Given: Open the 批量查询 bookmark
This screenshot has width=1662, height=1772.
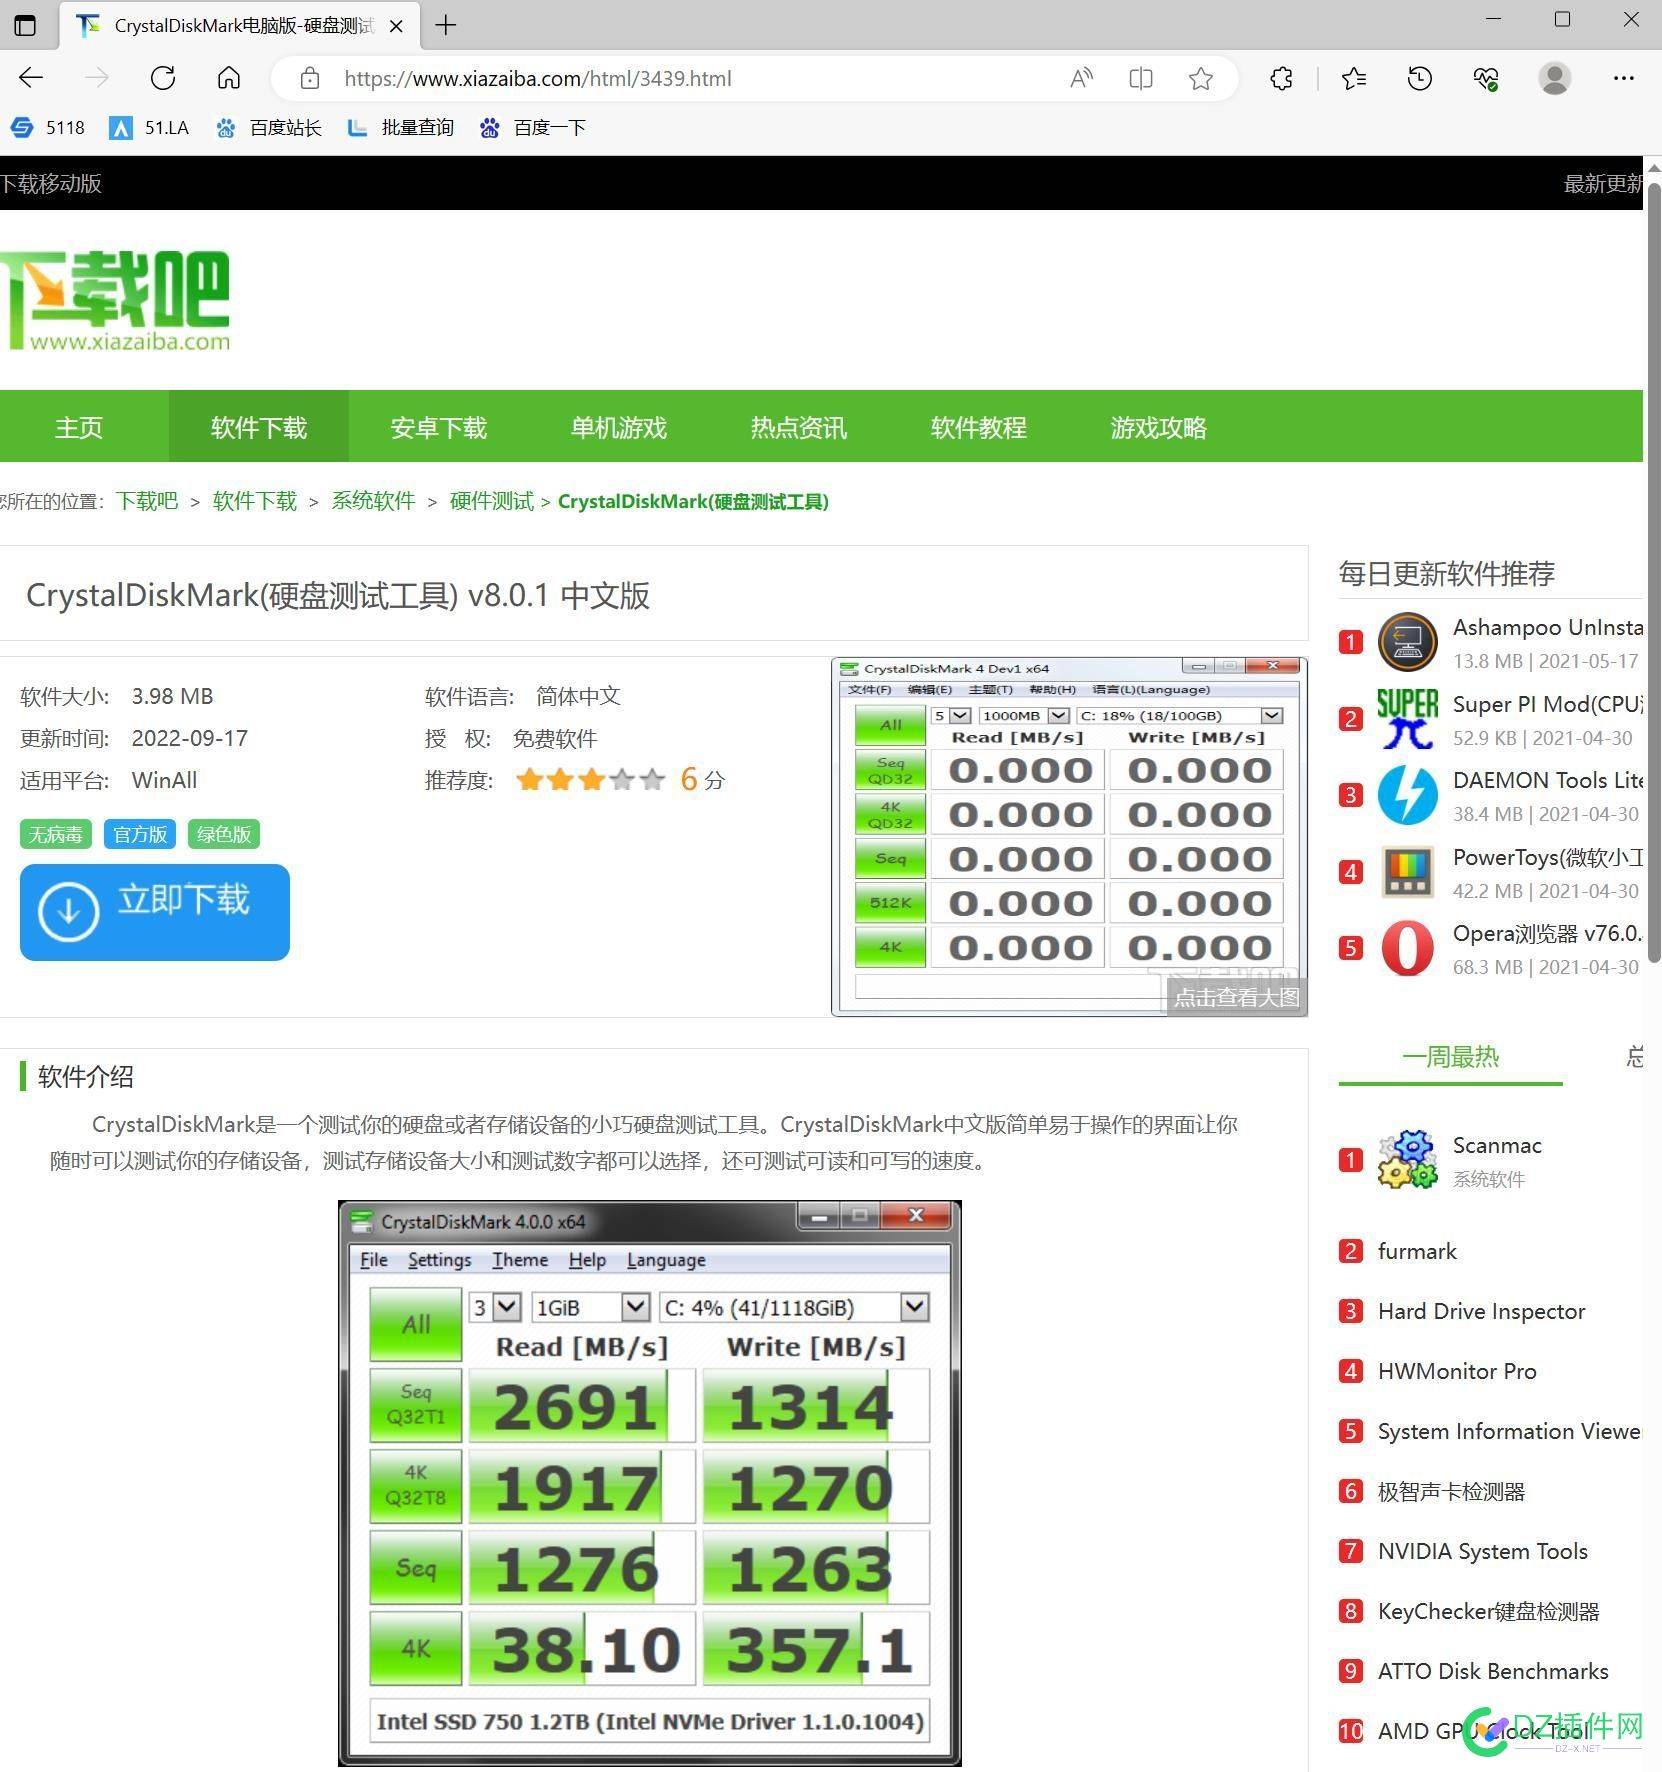Looking at the screenshot, I should 400,128.
